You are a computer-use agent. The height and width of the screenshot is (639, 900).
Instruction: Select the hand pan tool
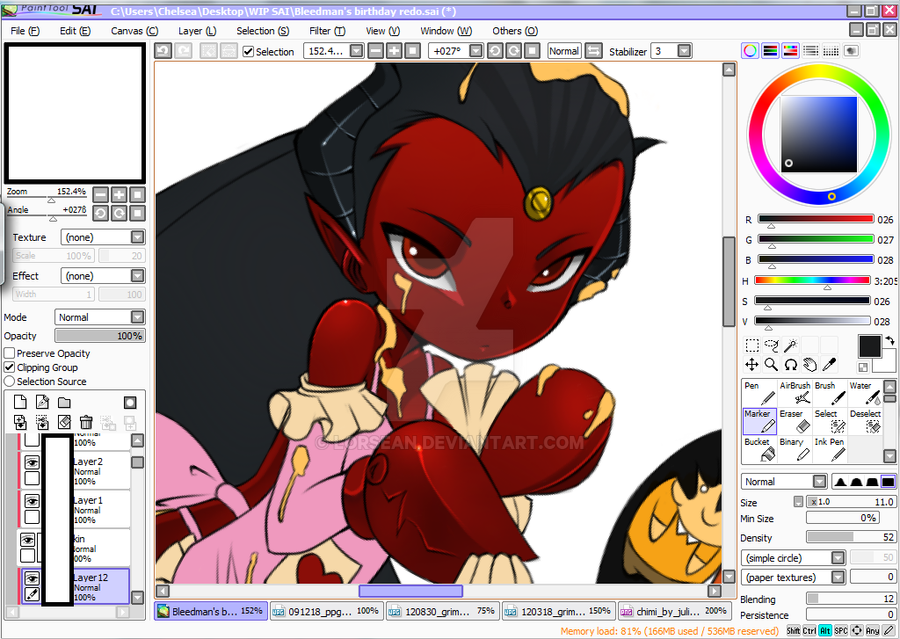click(810, 365)
